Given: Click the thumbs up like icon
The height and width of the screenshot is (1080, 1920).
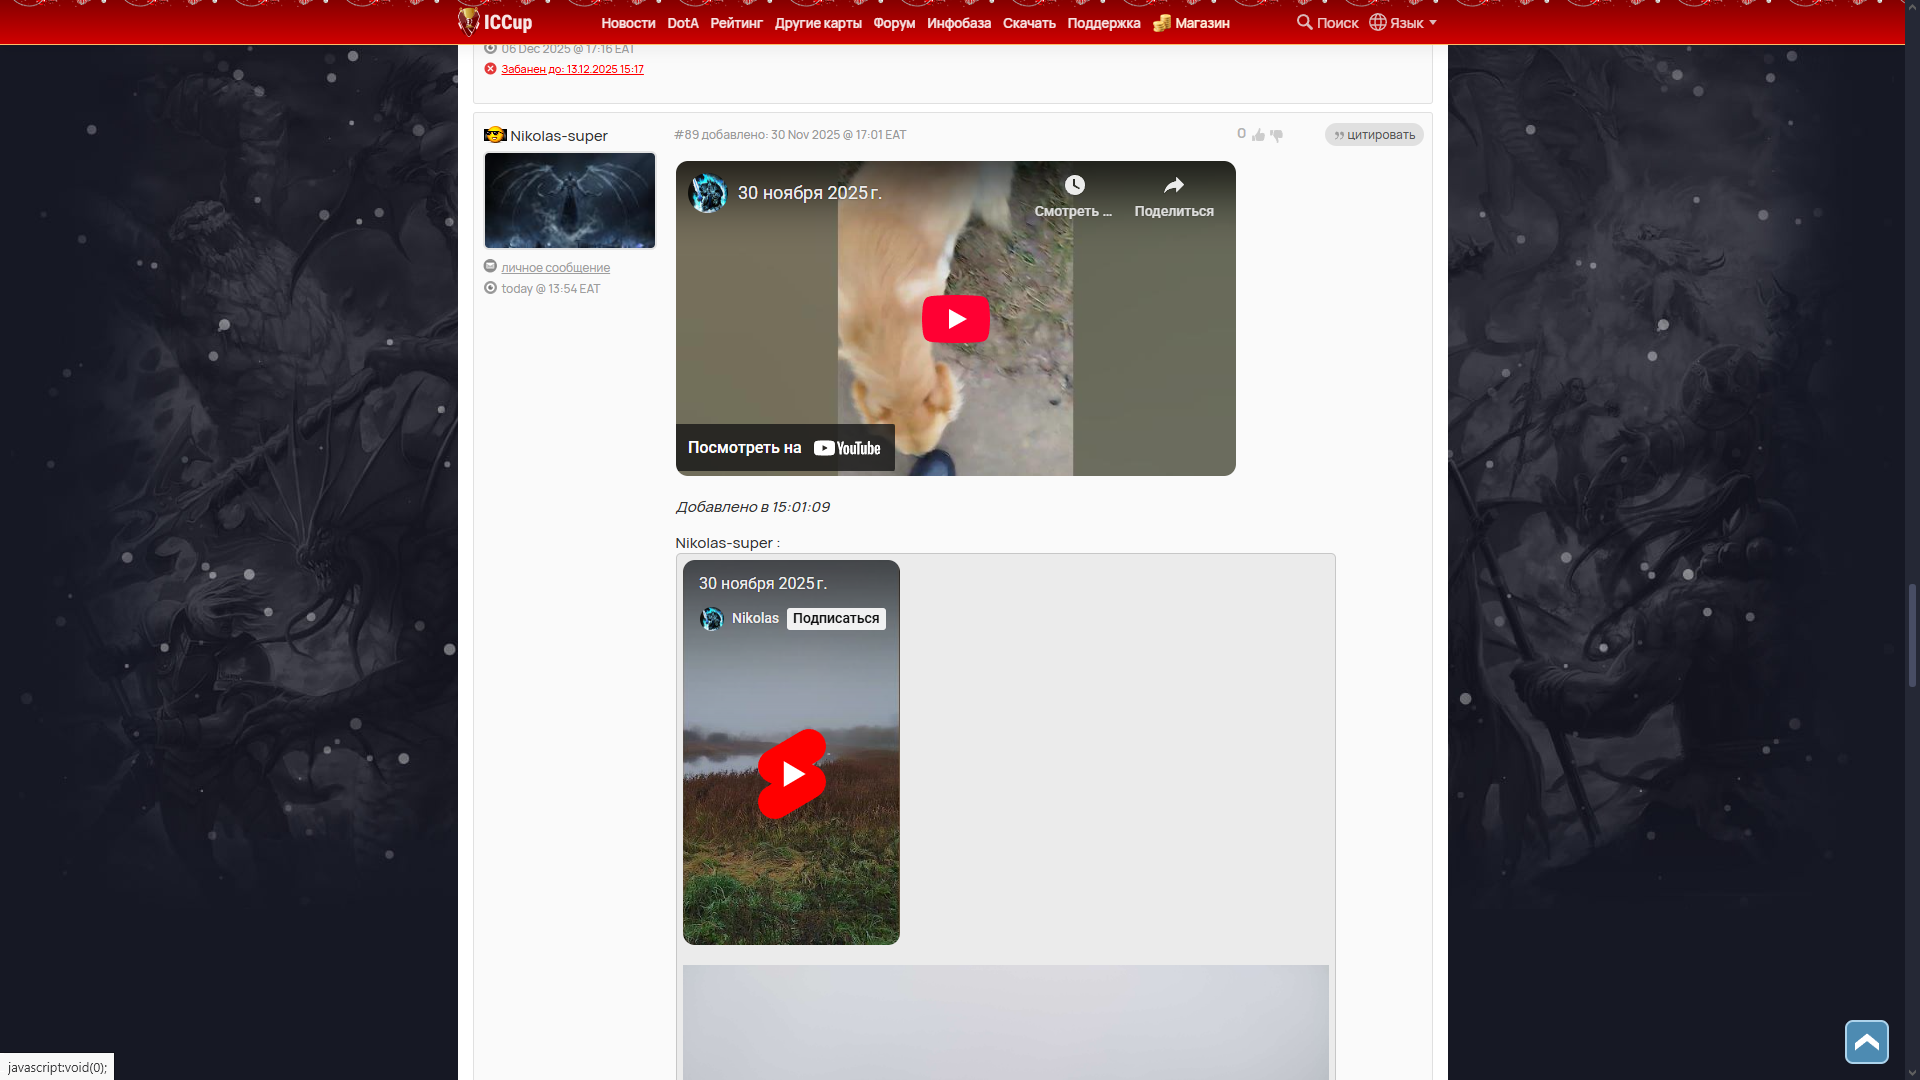Looking at the screenshot, I should coord(1258,135).
